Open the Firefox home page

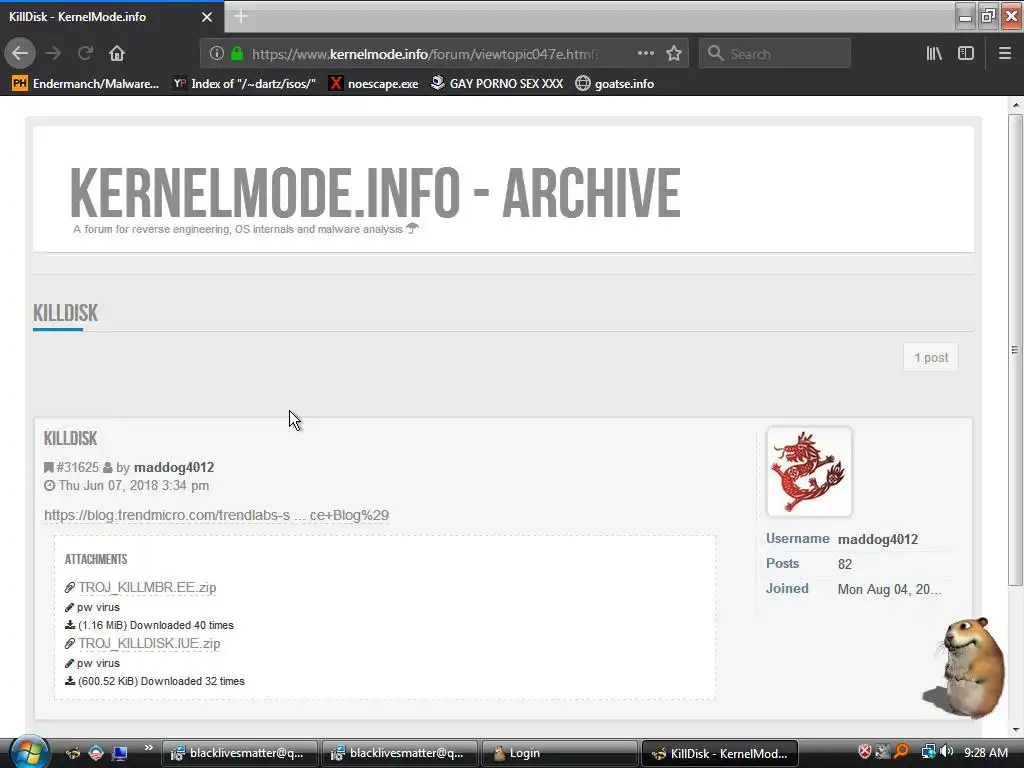(x=117, y=54)
